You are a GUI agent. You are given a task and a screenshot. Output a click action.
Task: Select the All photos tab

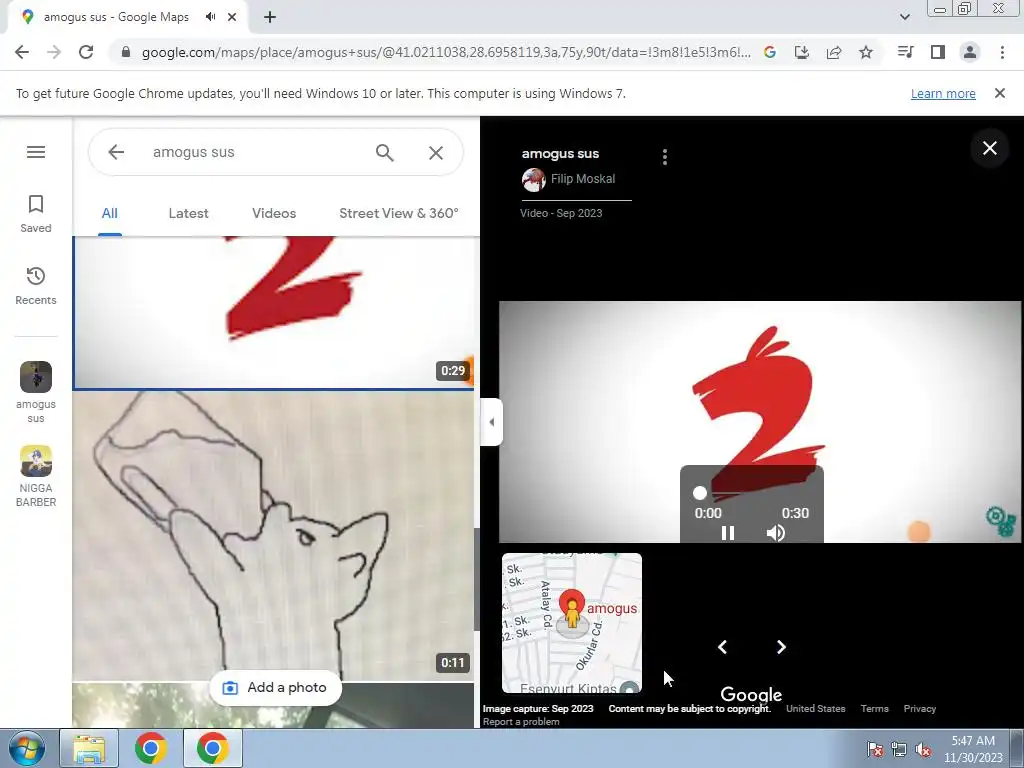pos(110,214)
